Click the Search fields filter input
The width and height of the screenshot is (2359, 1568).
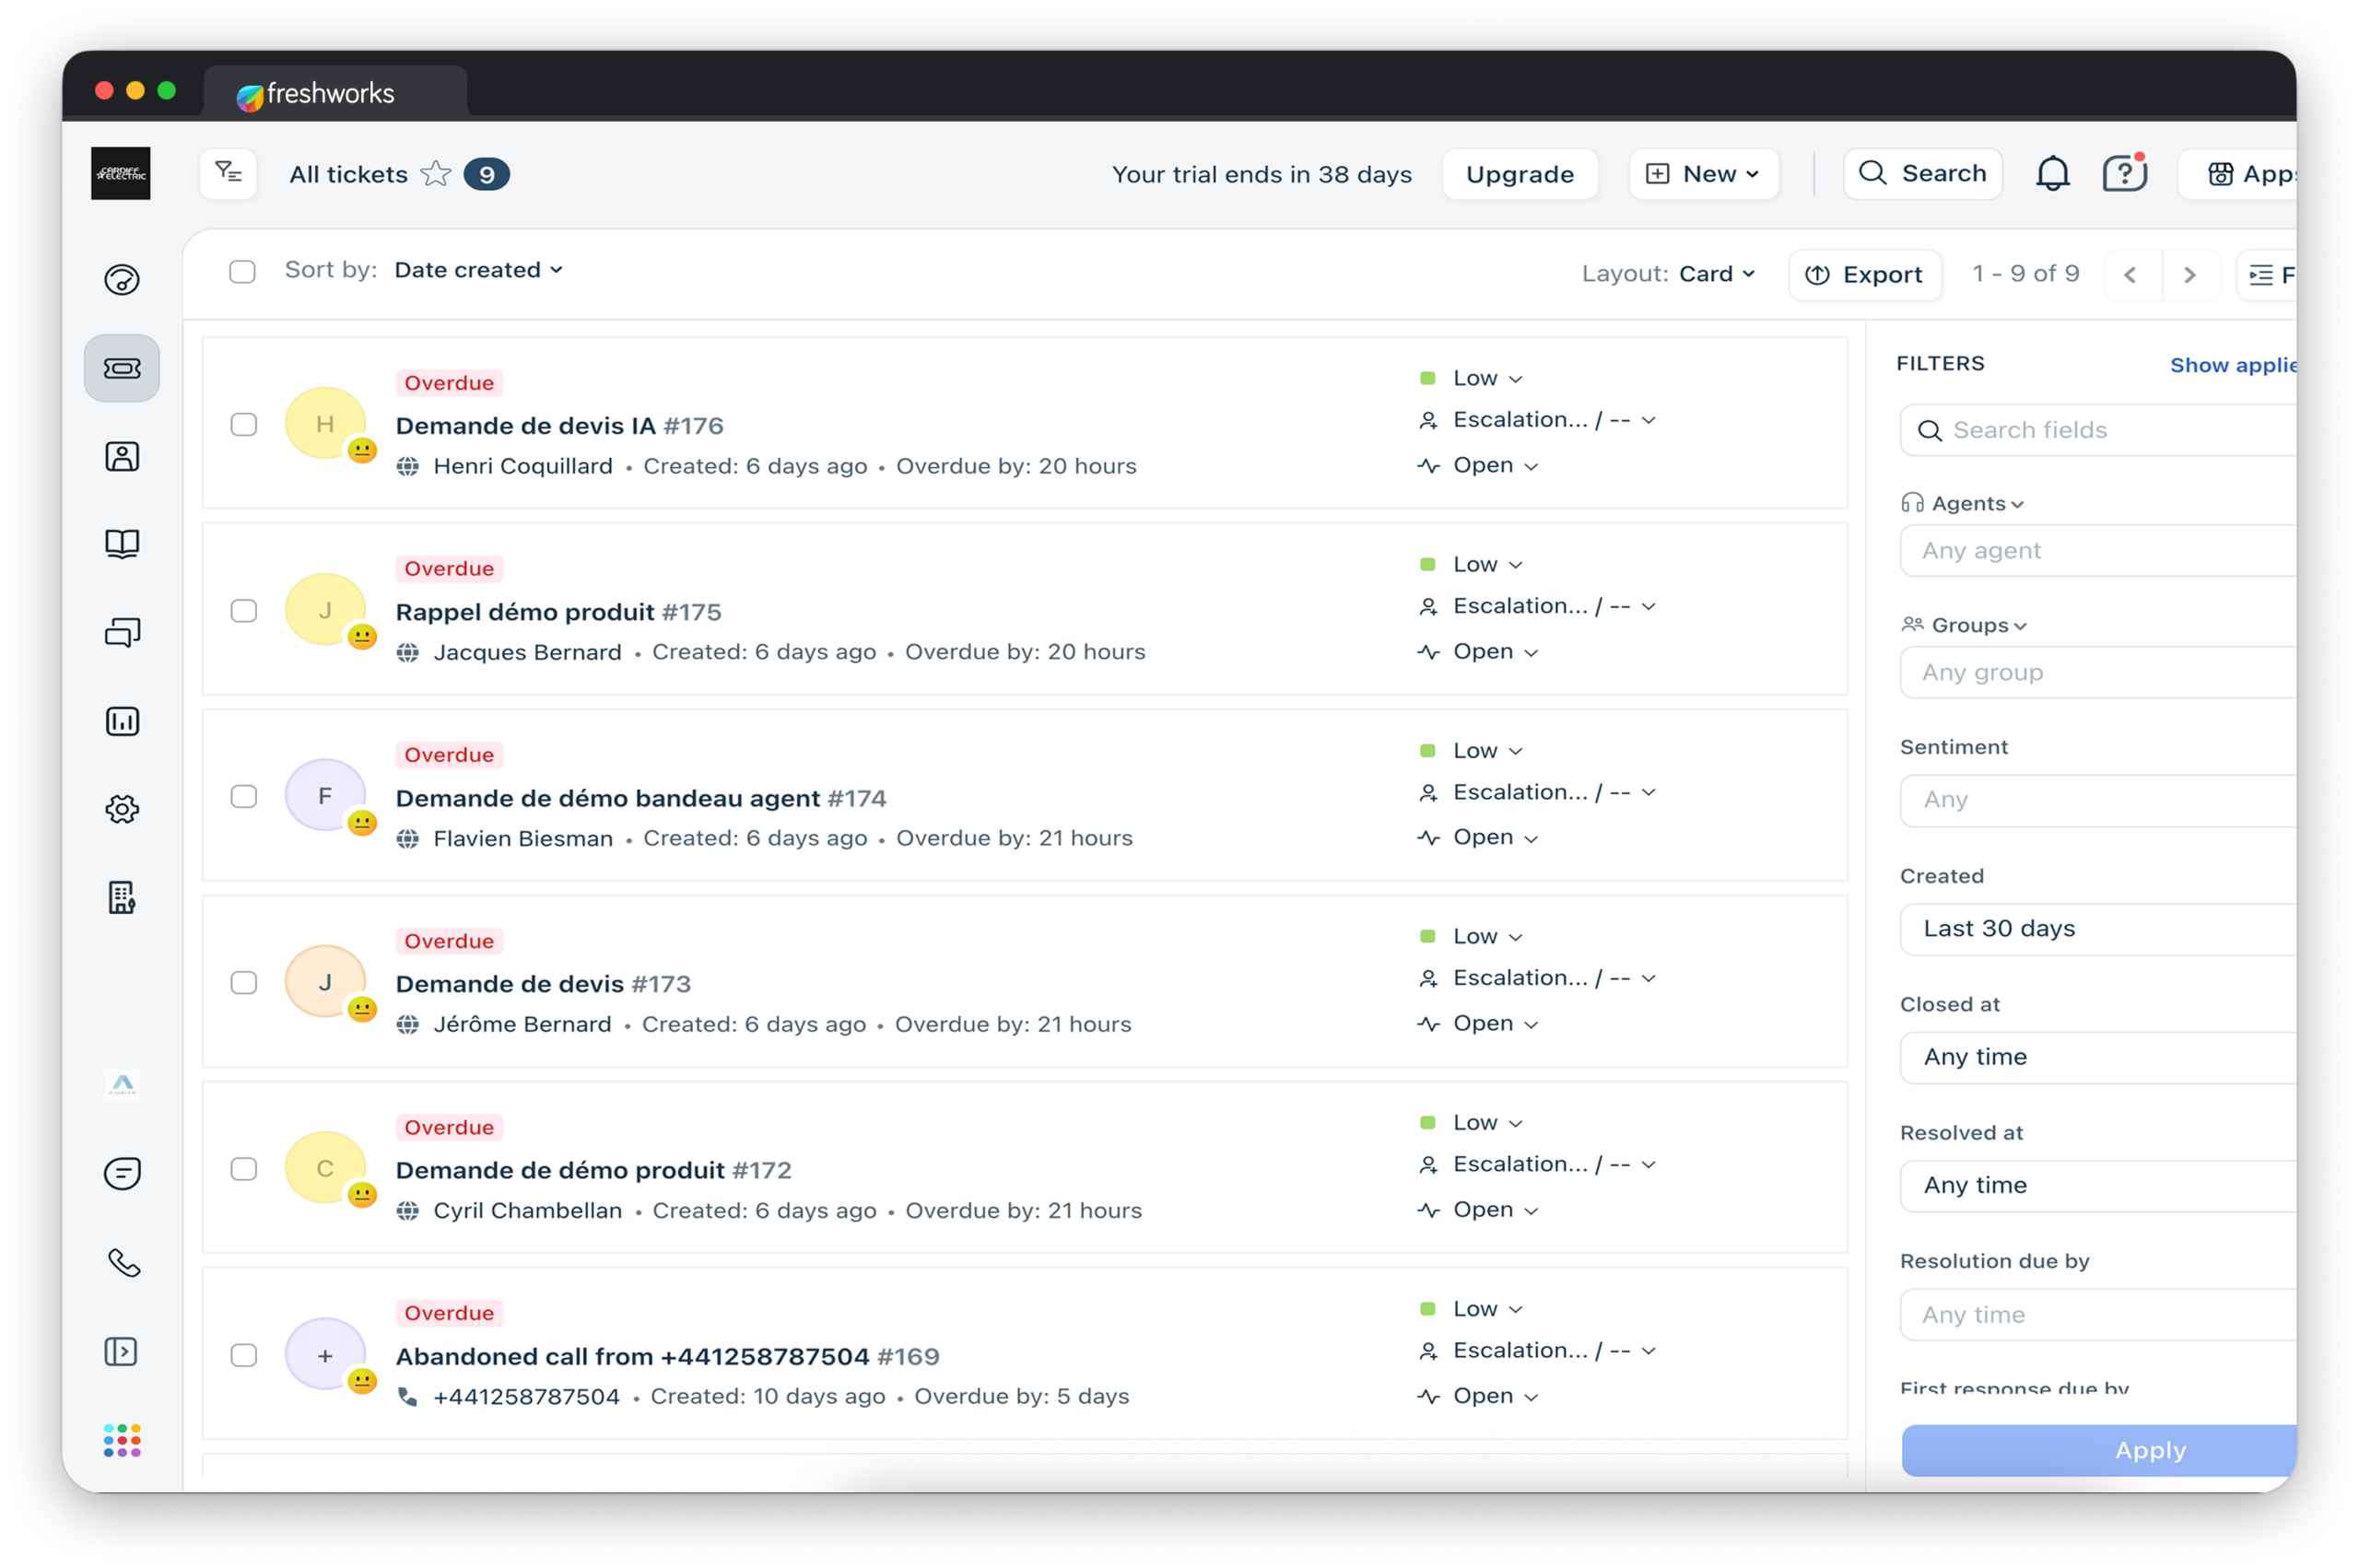click(2100, 430)
